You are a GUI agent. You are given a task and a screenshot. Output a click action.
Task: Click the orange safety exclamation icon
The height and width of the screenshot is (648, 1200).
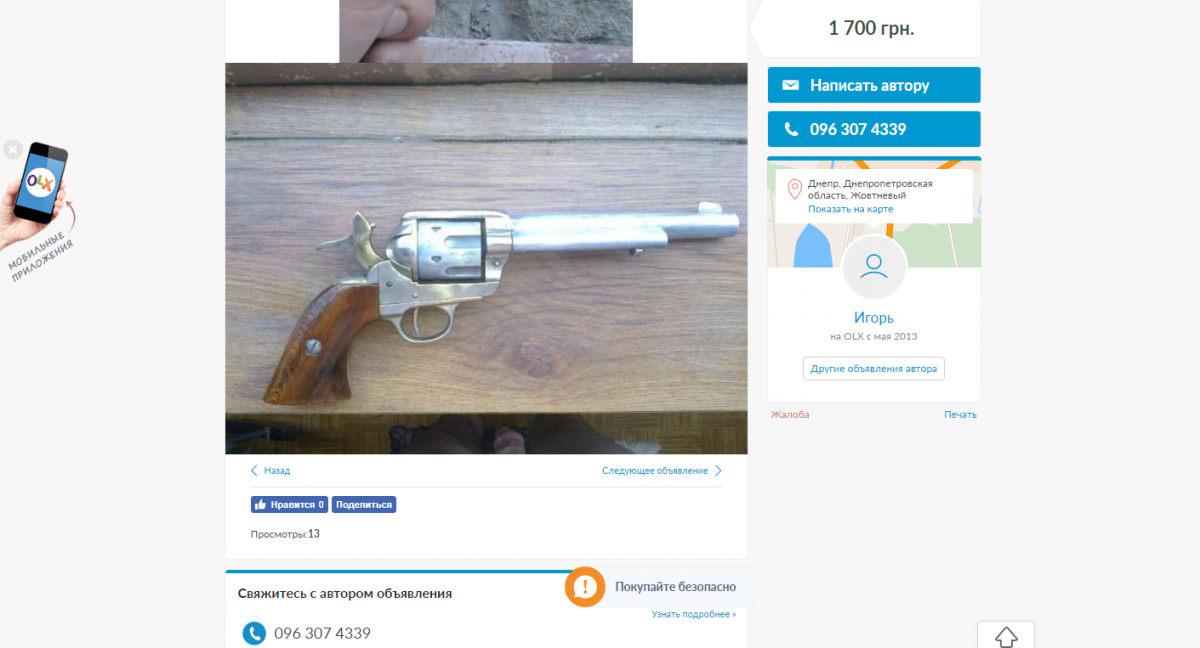[585, 587]
